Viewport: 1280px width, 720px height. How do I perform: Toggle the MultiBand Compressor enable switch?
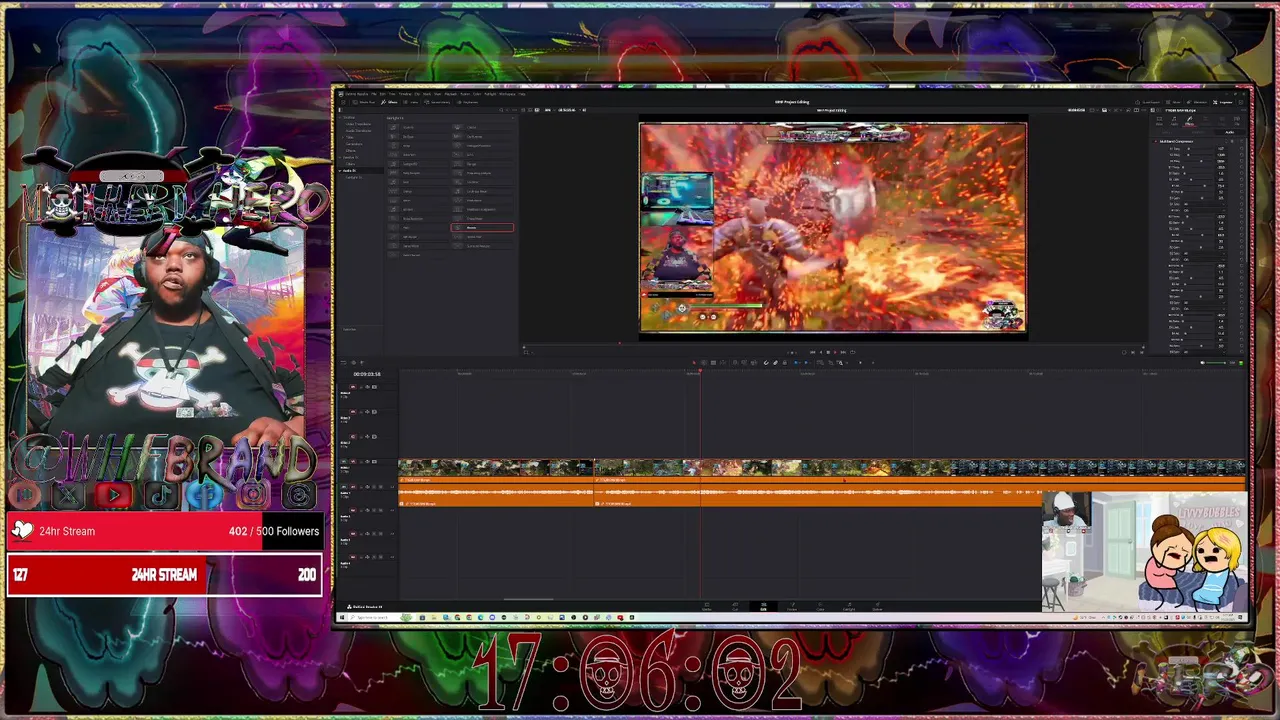pos(1156,141)
